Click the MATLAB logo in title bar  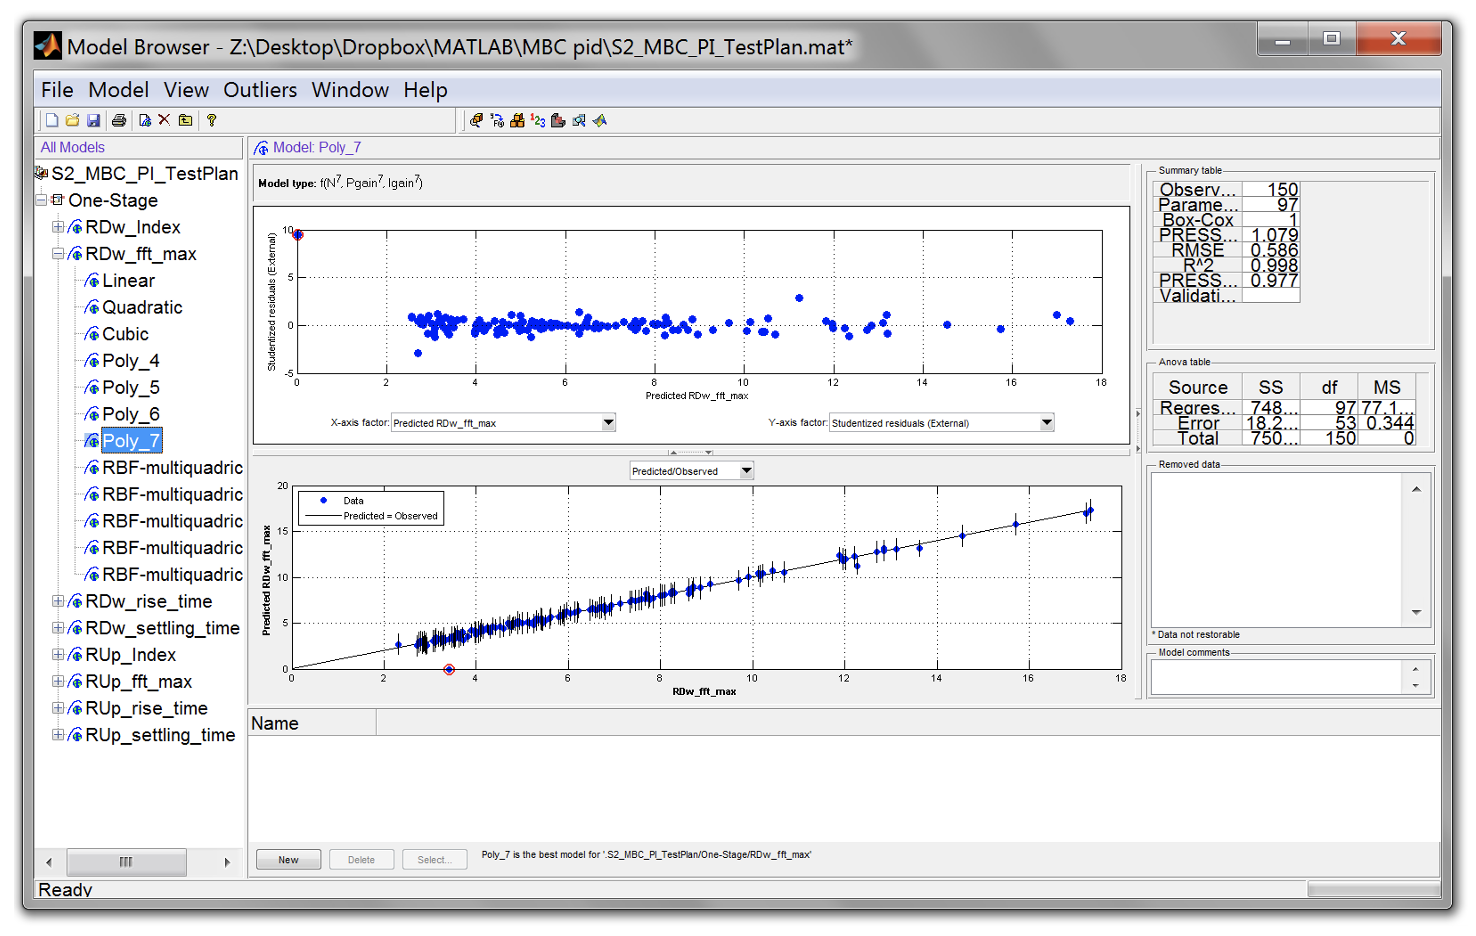point(47,46)
